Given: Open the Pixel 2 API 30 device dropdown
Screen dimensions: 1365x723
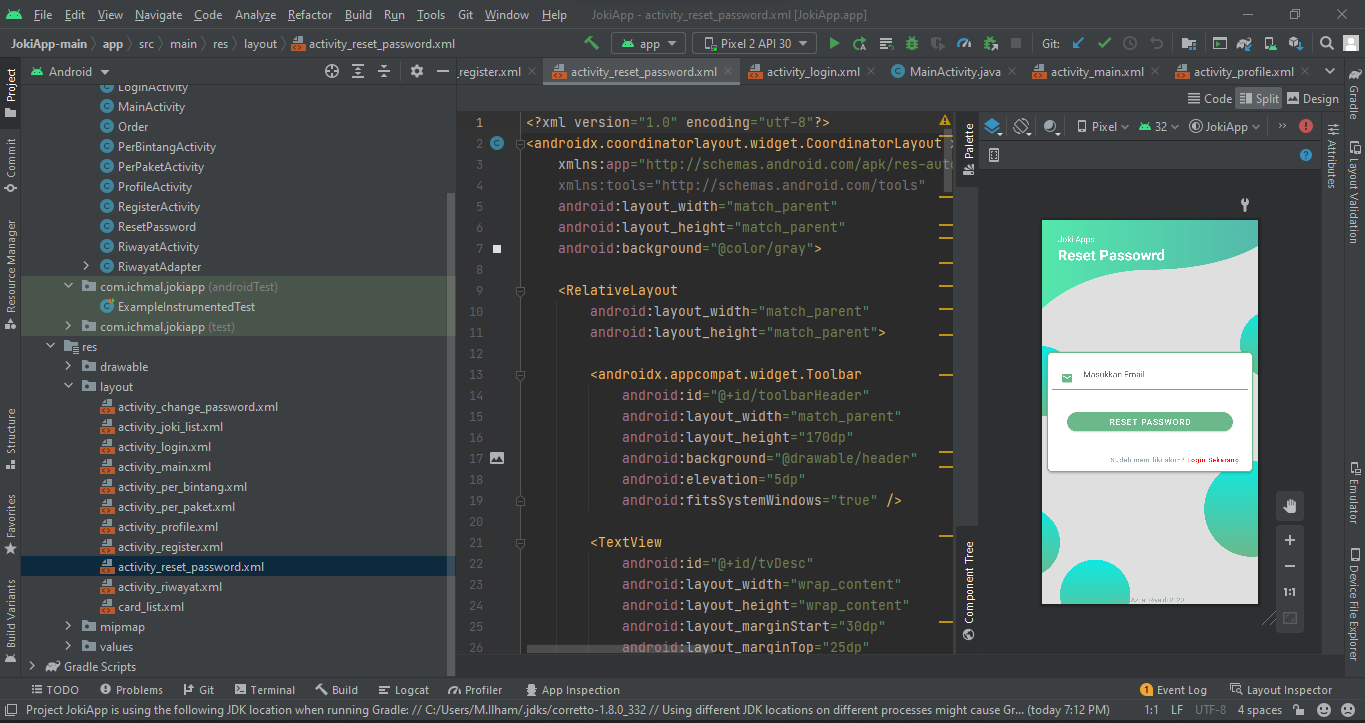Looking at the screenshot, I should point(755,43).
